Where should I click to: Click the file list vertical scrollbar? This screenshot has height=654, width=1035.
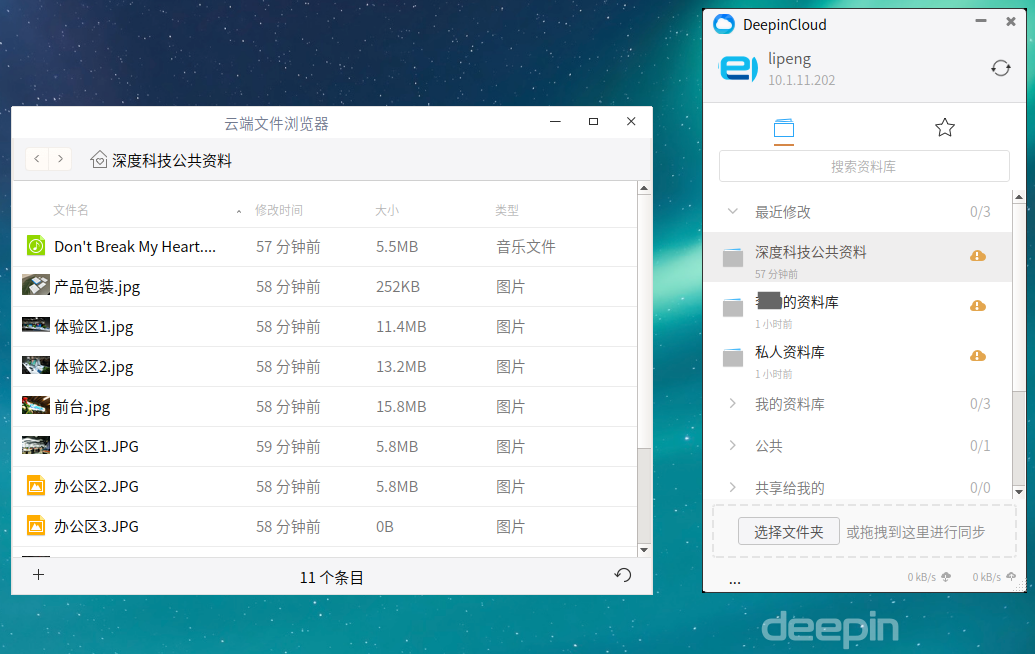point(644,370)
